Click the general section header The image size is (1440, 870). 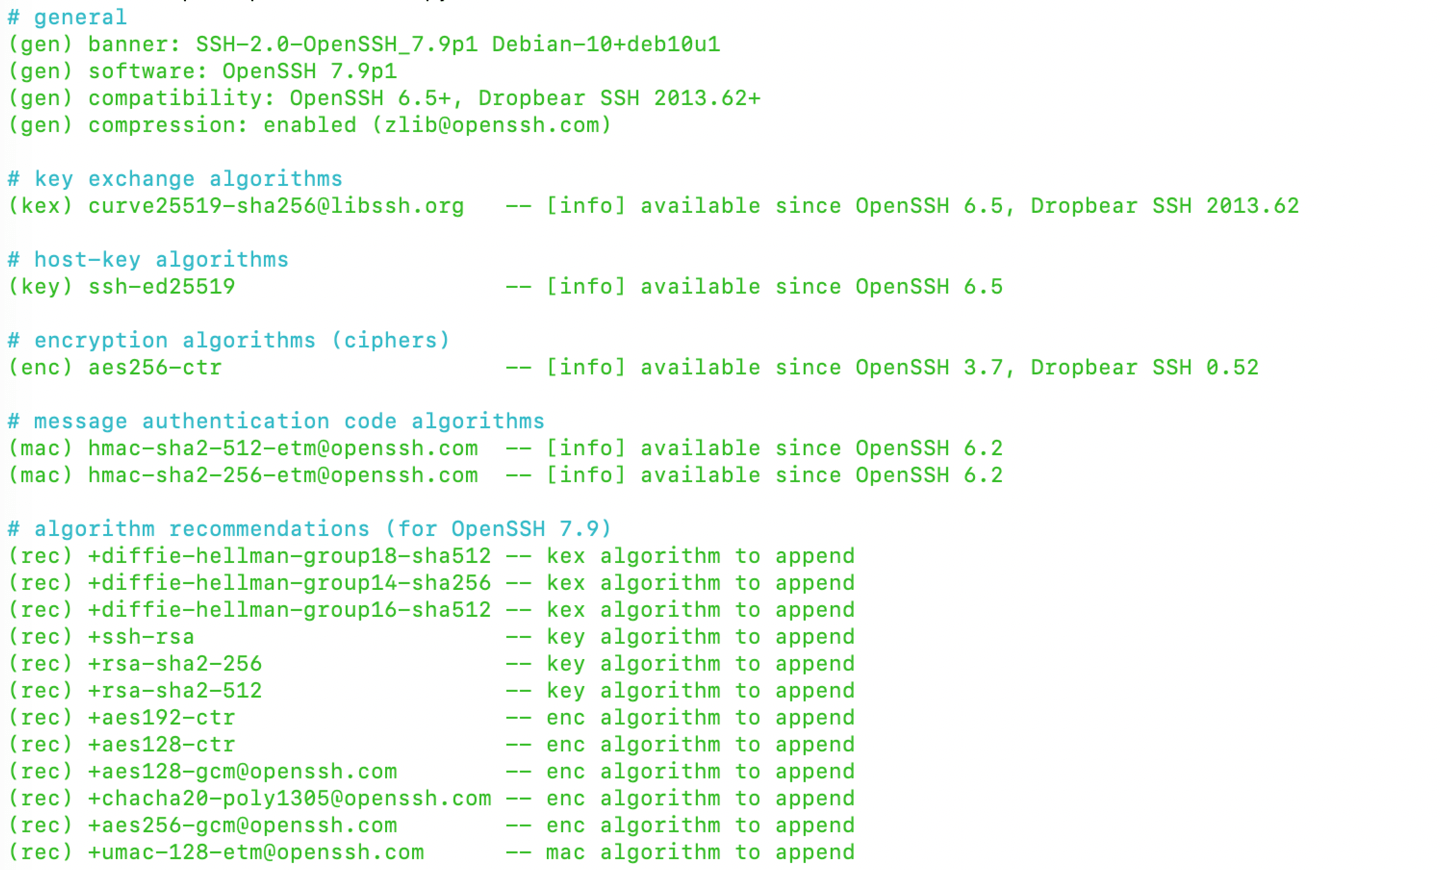pos(67,17)
